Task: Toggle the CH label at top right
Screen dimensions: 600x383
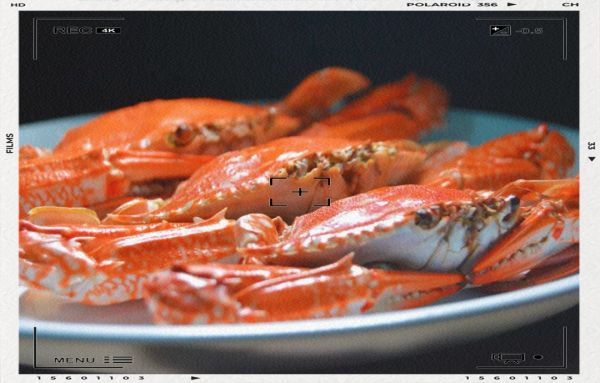Action: tap(570, 5)
